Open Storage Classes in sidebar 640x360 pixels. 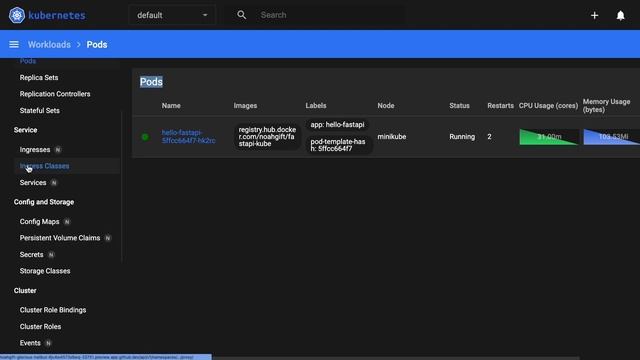click(x=45, y=271)
